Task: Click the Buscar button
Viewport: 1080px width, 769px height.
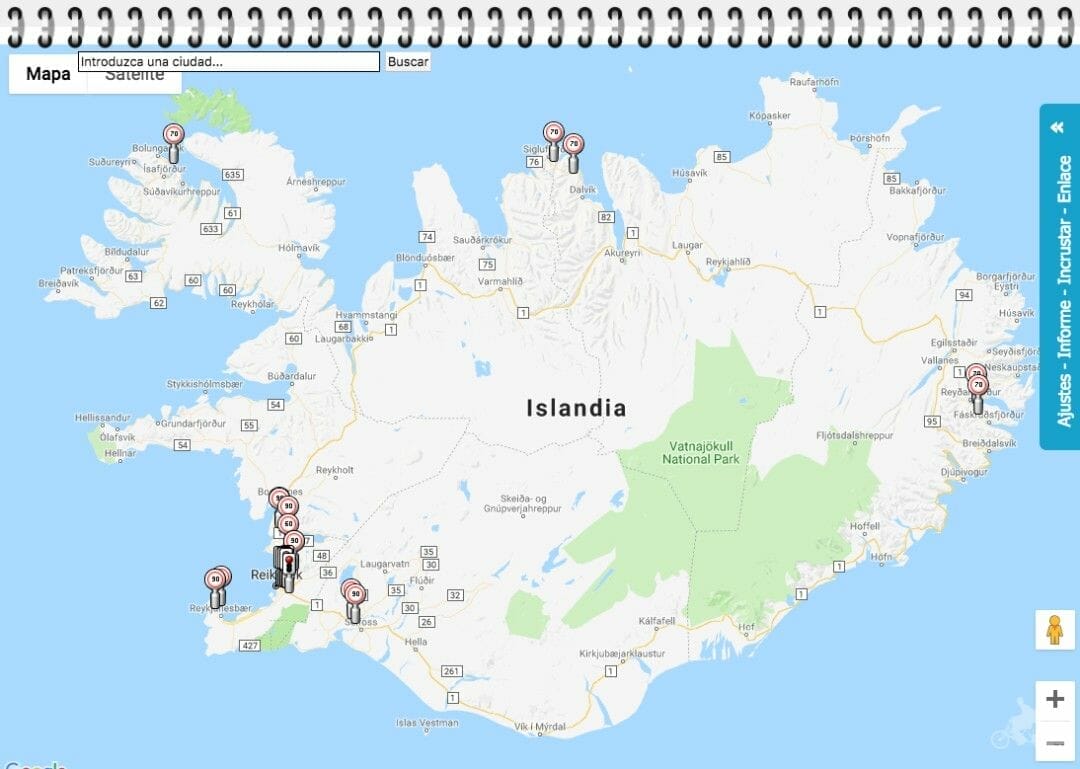Action: point(408,62)
